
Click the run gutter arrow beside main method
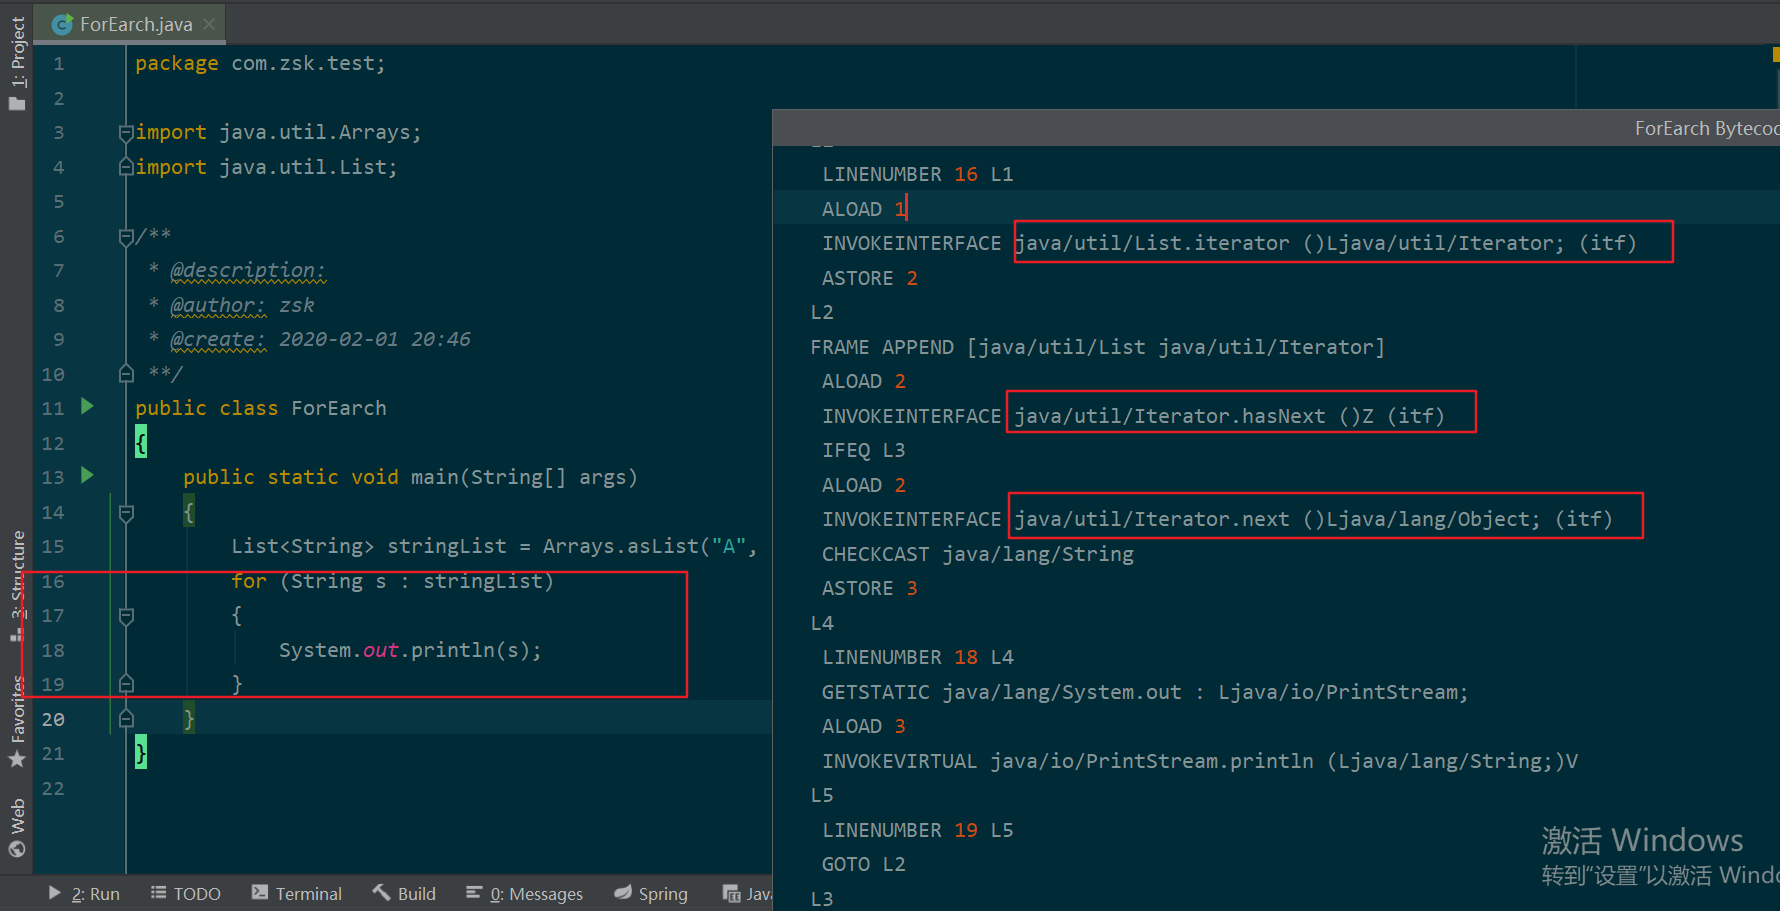(87, 475)
